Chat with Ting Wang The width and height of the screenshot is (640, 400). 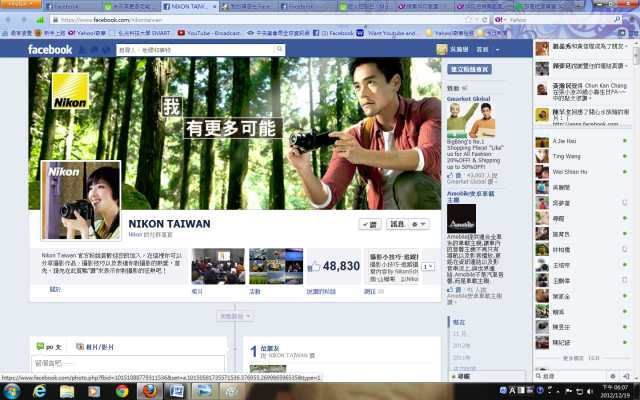pos(582,156)
